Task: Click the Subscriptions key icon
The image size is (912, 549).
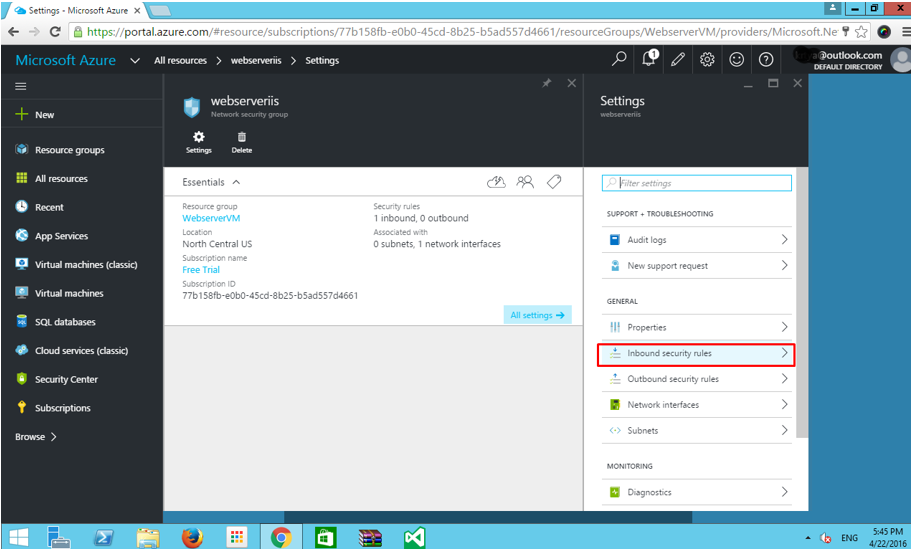Action: (x=22, y=407)
